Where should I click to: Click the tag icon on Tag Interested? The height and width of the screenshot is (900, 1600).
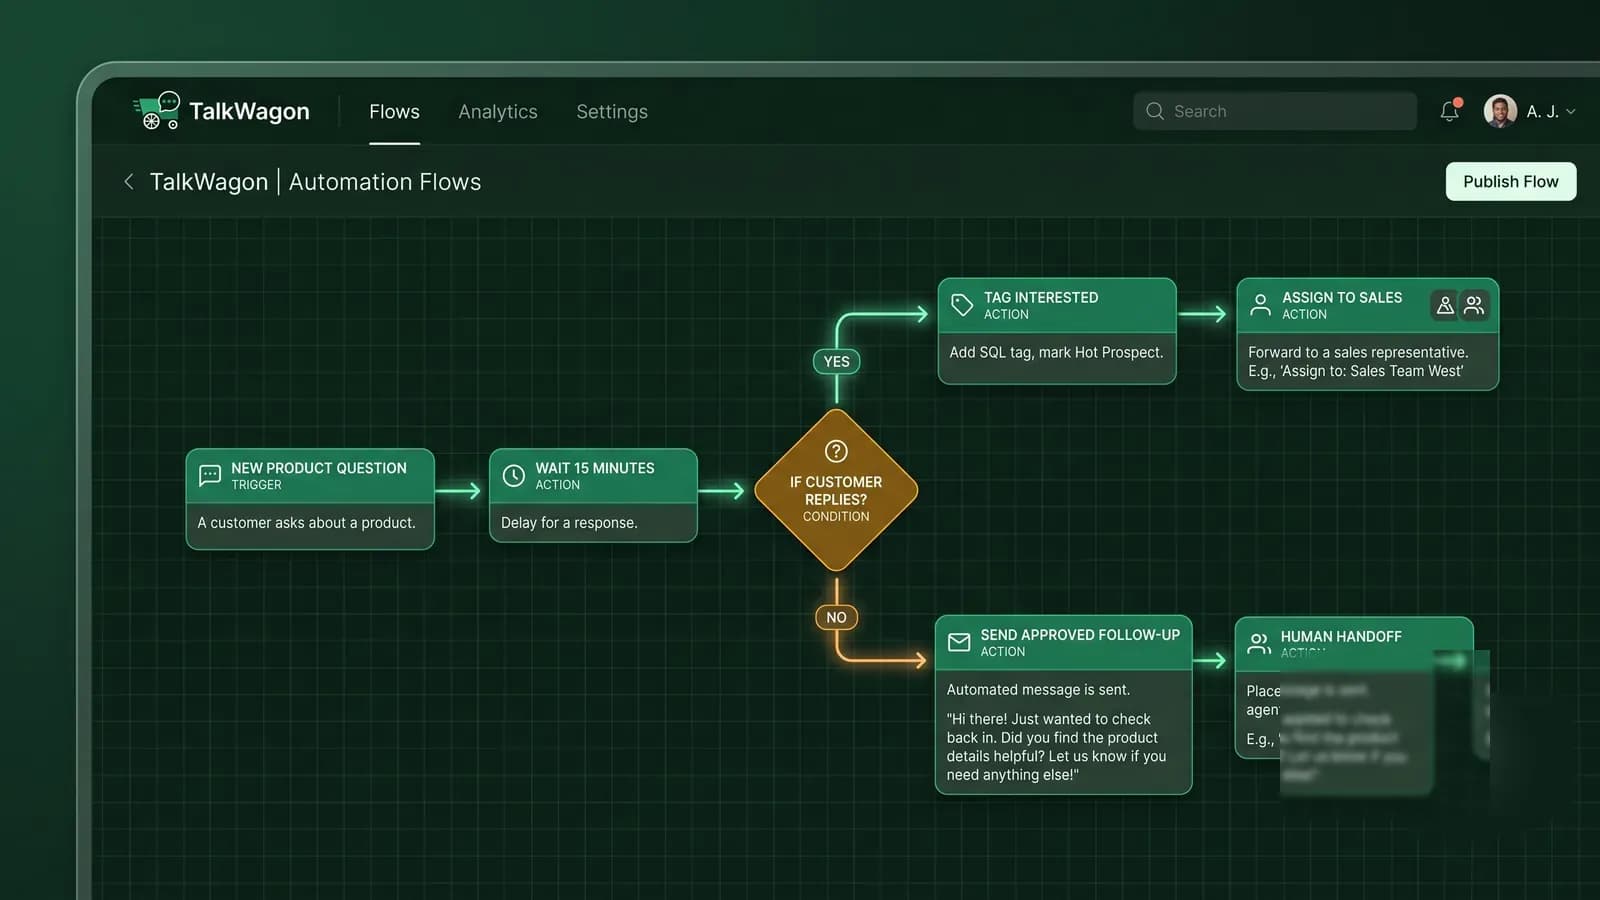(x=962, y=305)
